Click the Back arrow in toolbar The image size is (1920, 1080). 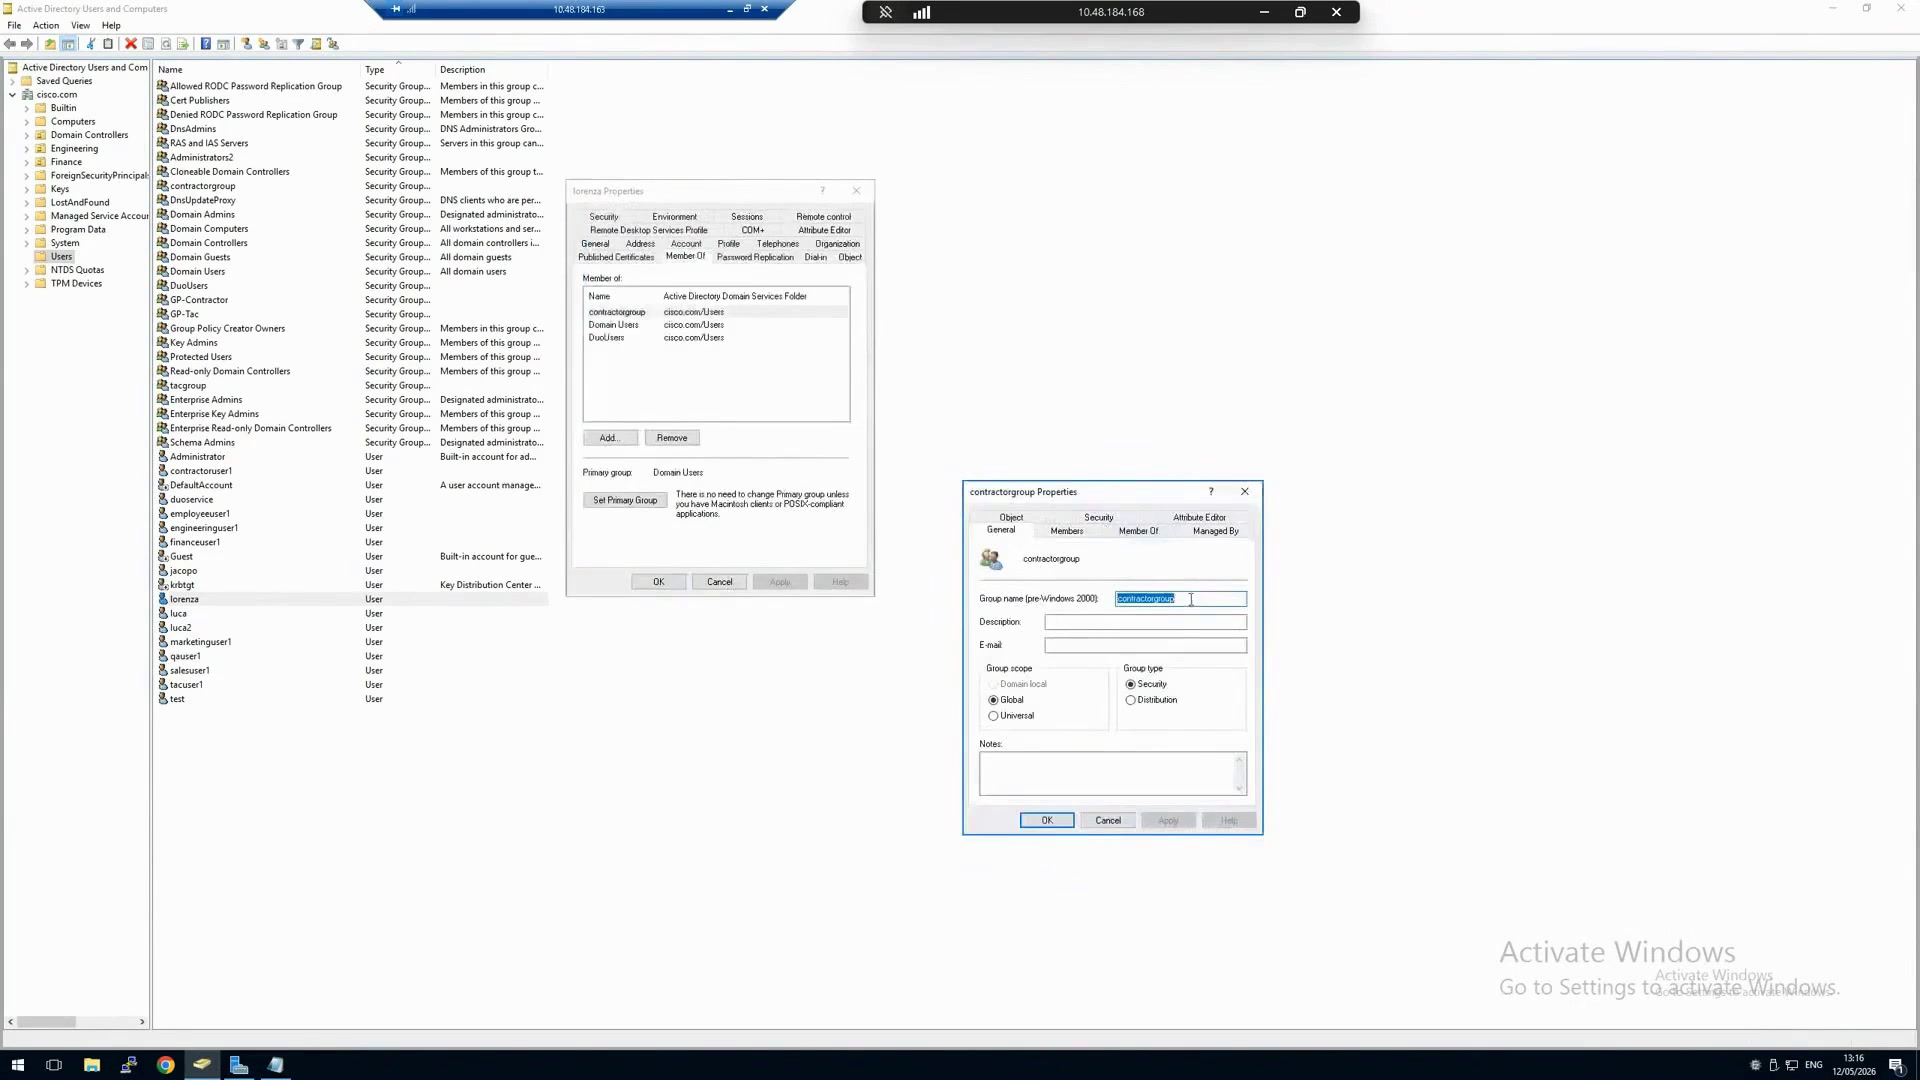(x=10, y=44)
